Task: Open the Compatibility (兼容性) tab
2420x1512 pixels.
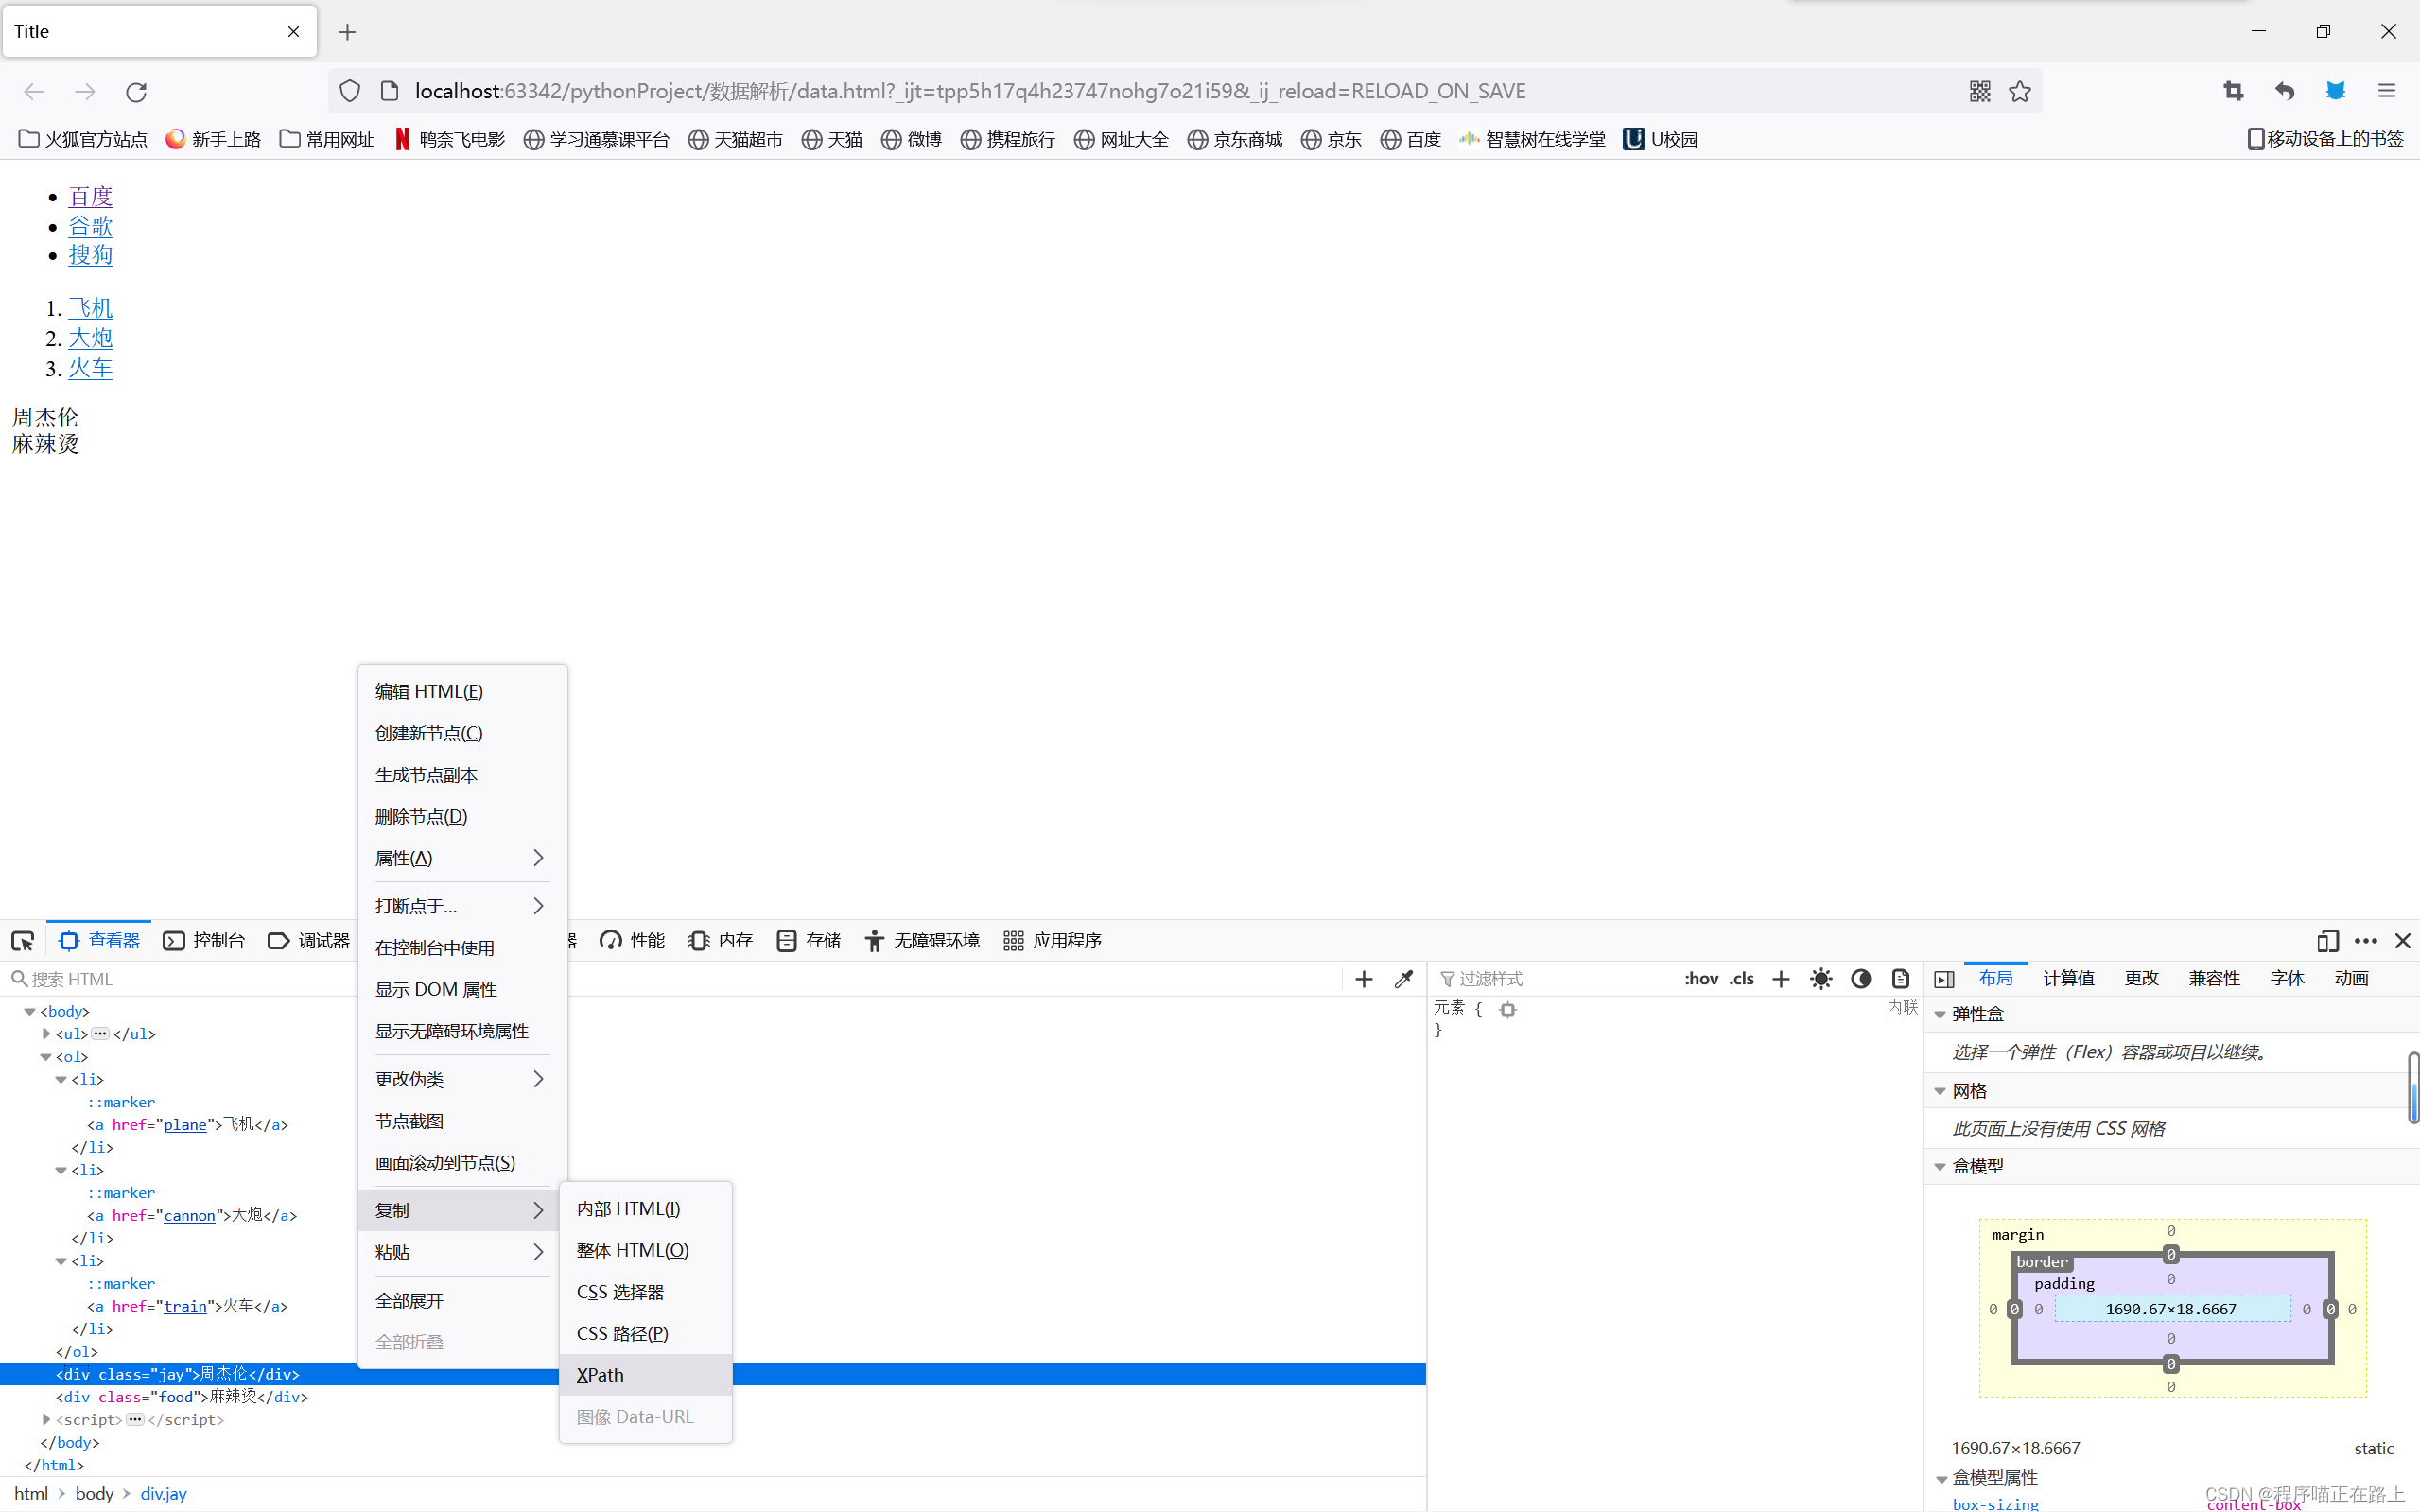Action: (2214, 978)
